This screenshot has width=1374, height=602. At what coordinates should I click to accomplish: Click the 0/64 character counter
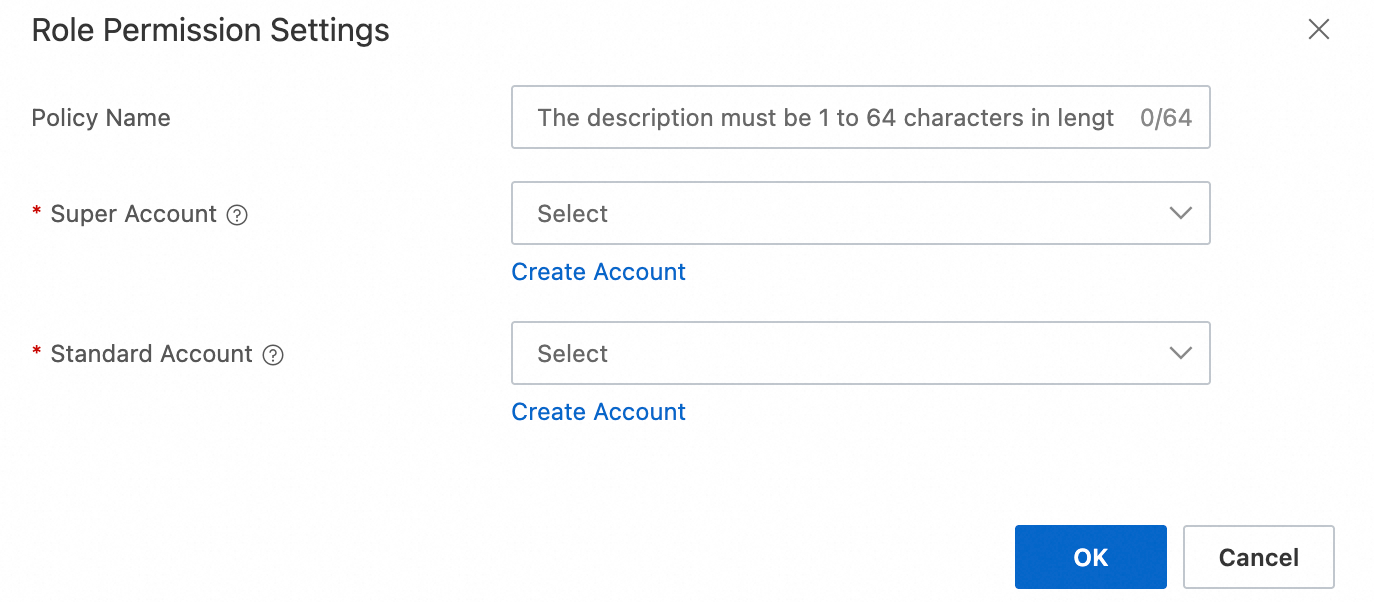coord(1166,118)
